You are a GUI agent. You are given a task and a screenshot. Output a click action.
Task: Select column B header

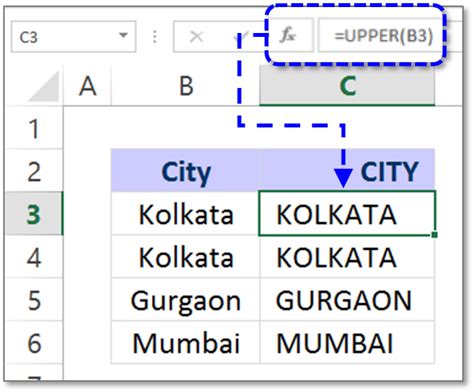(186, 86)
